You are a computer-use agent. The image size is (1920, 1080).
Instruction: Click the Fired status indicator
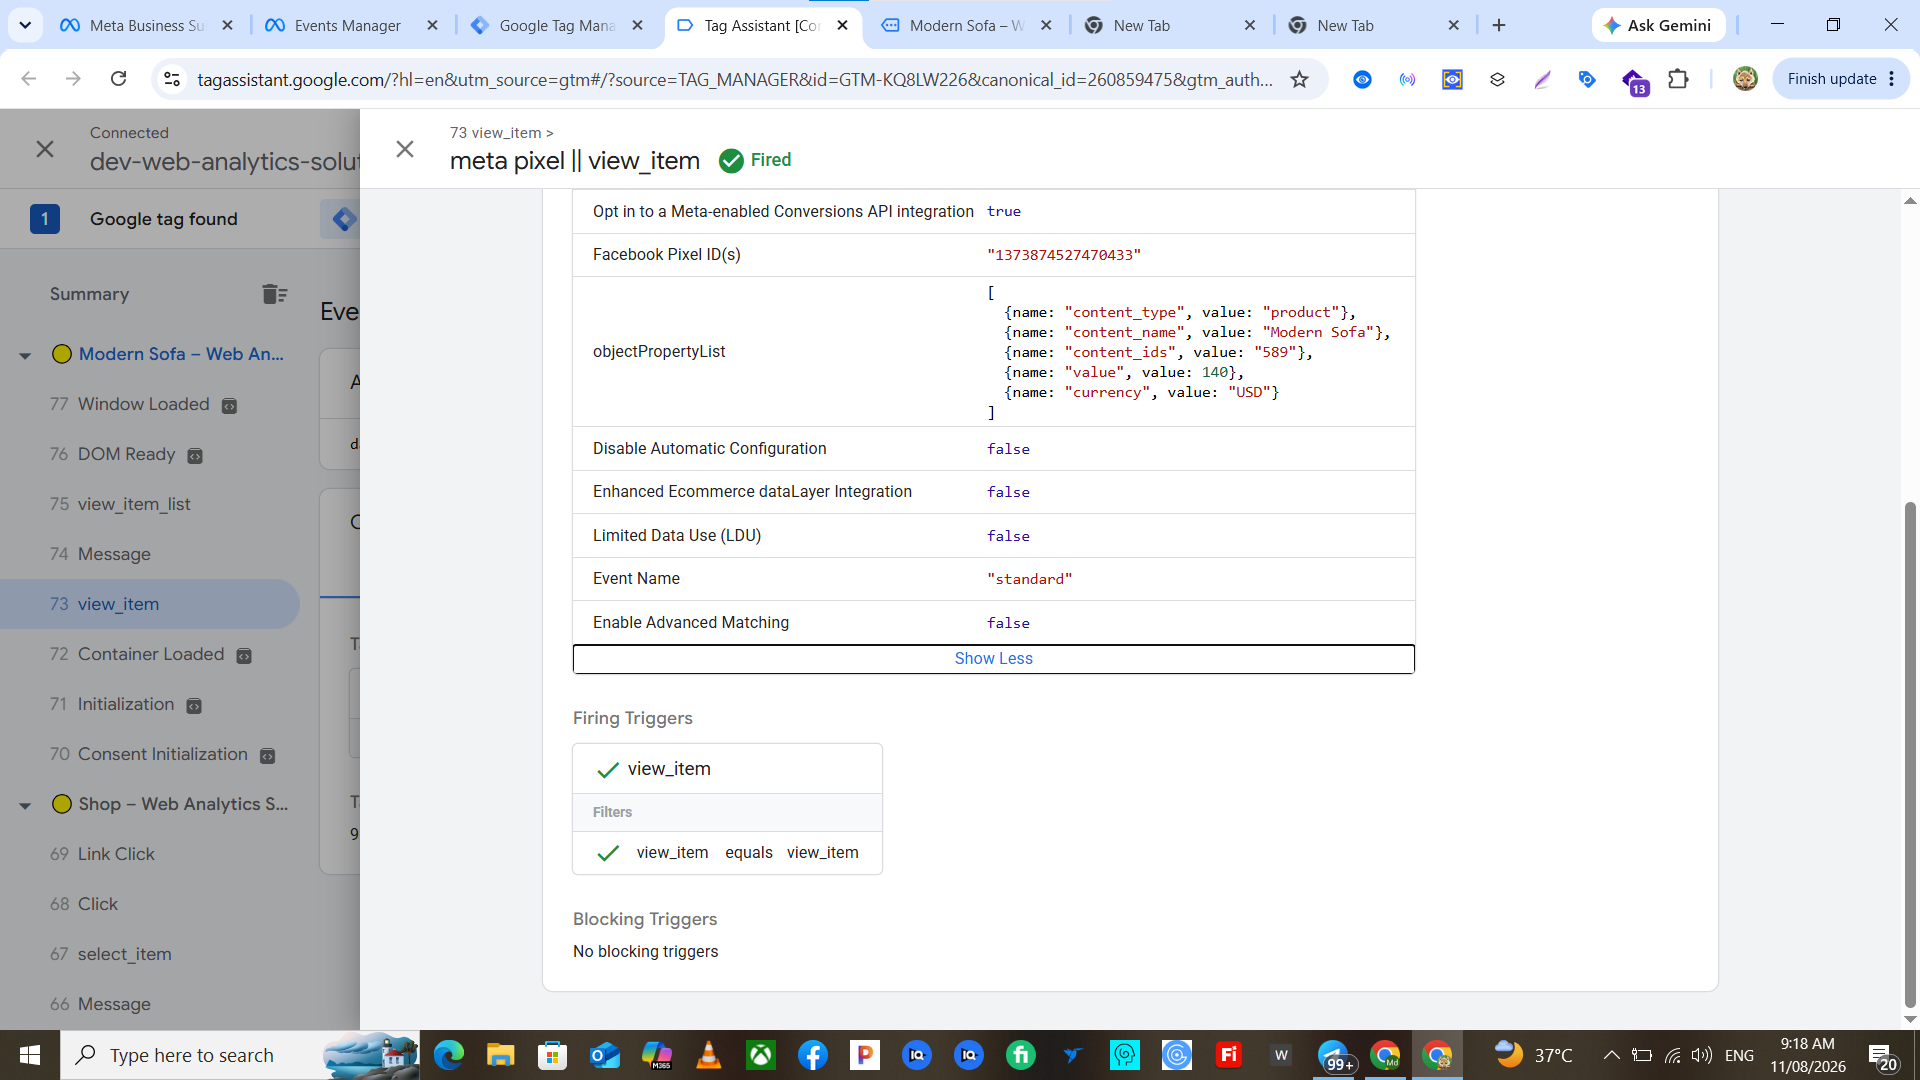point(755,160)
